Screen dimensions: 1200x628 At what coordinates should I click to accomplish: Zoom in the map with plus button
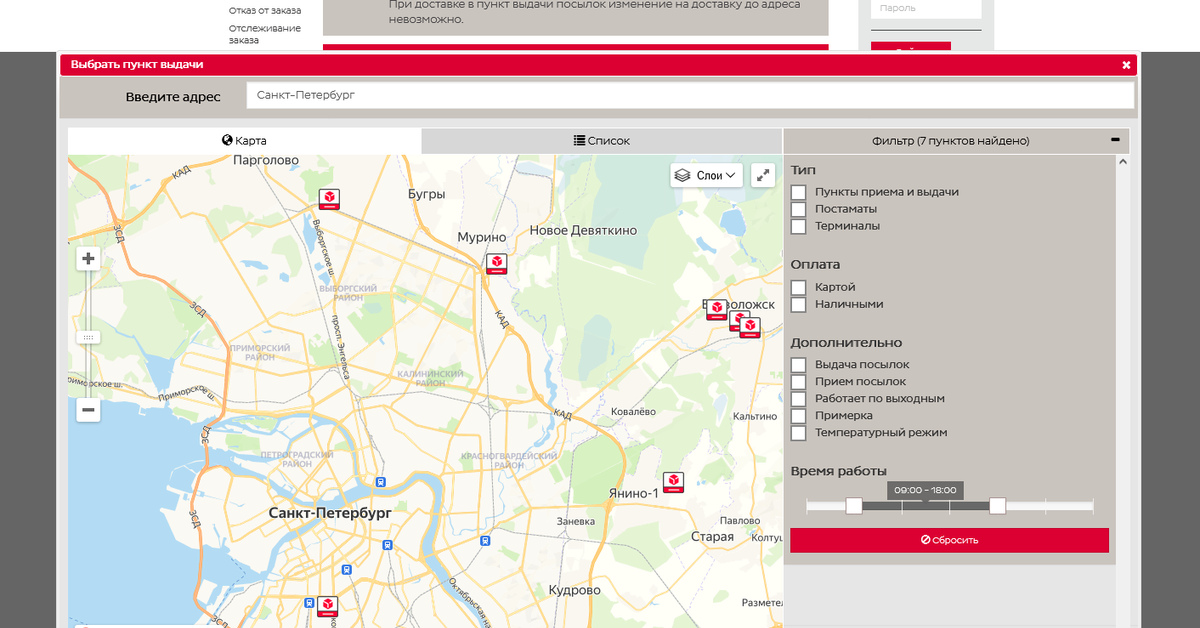click(x=88, y=259)
